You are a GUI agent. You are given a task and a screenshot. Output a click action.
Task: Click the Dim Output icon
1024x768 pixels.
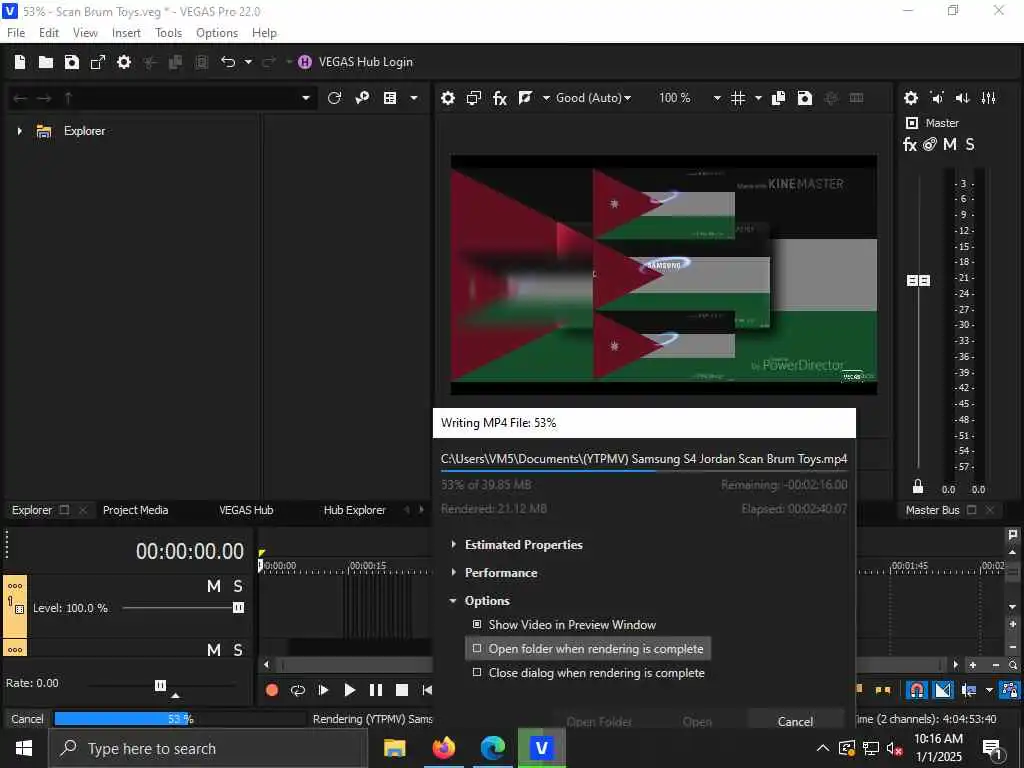(x=963, y=98)
